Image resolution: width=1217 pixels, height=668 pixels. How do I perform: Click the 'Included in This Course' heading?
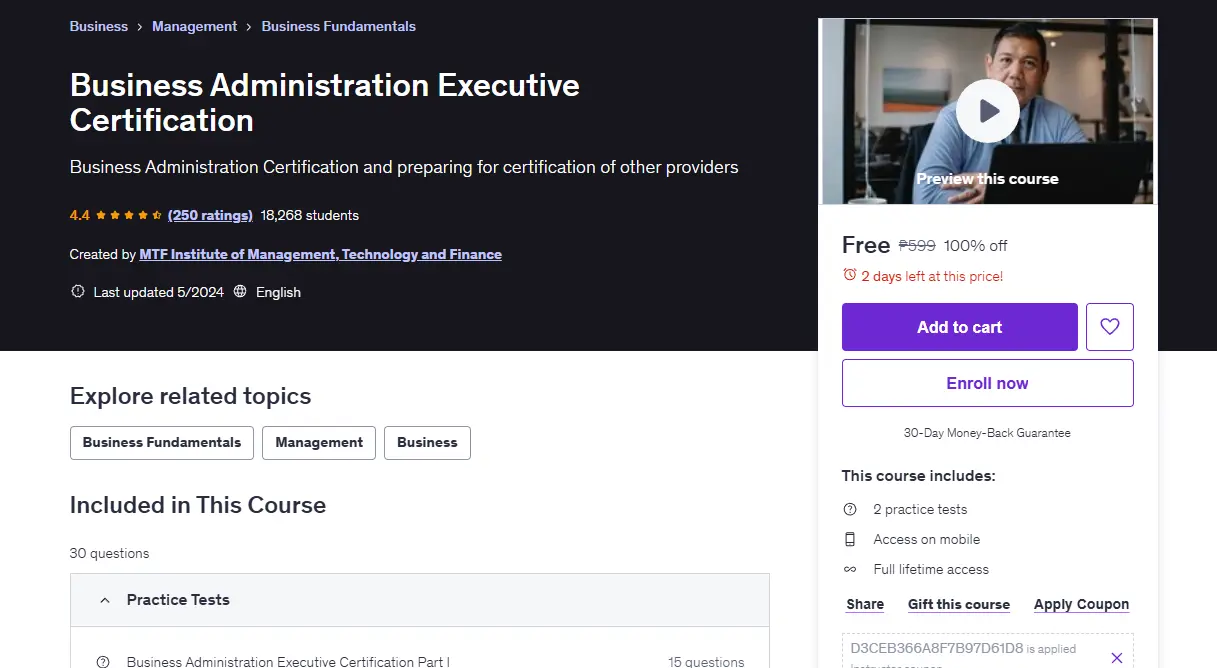[198, 505]
